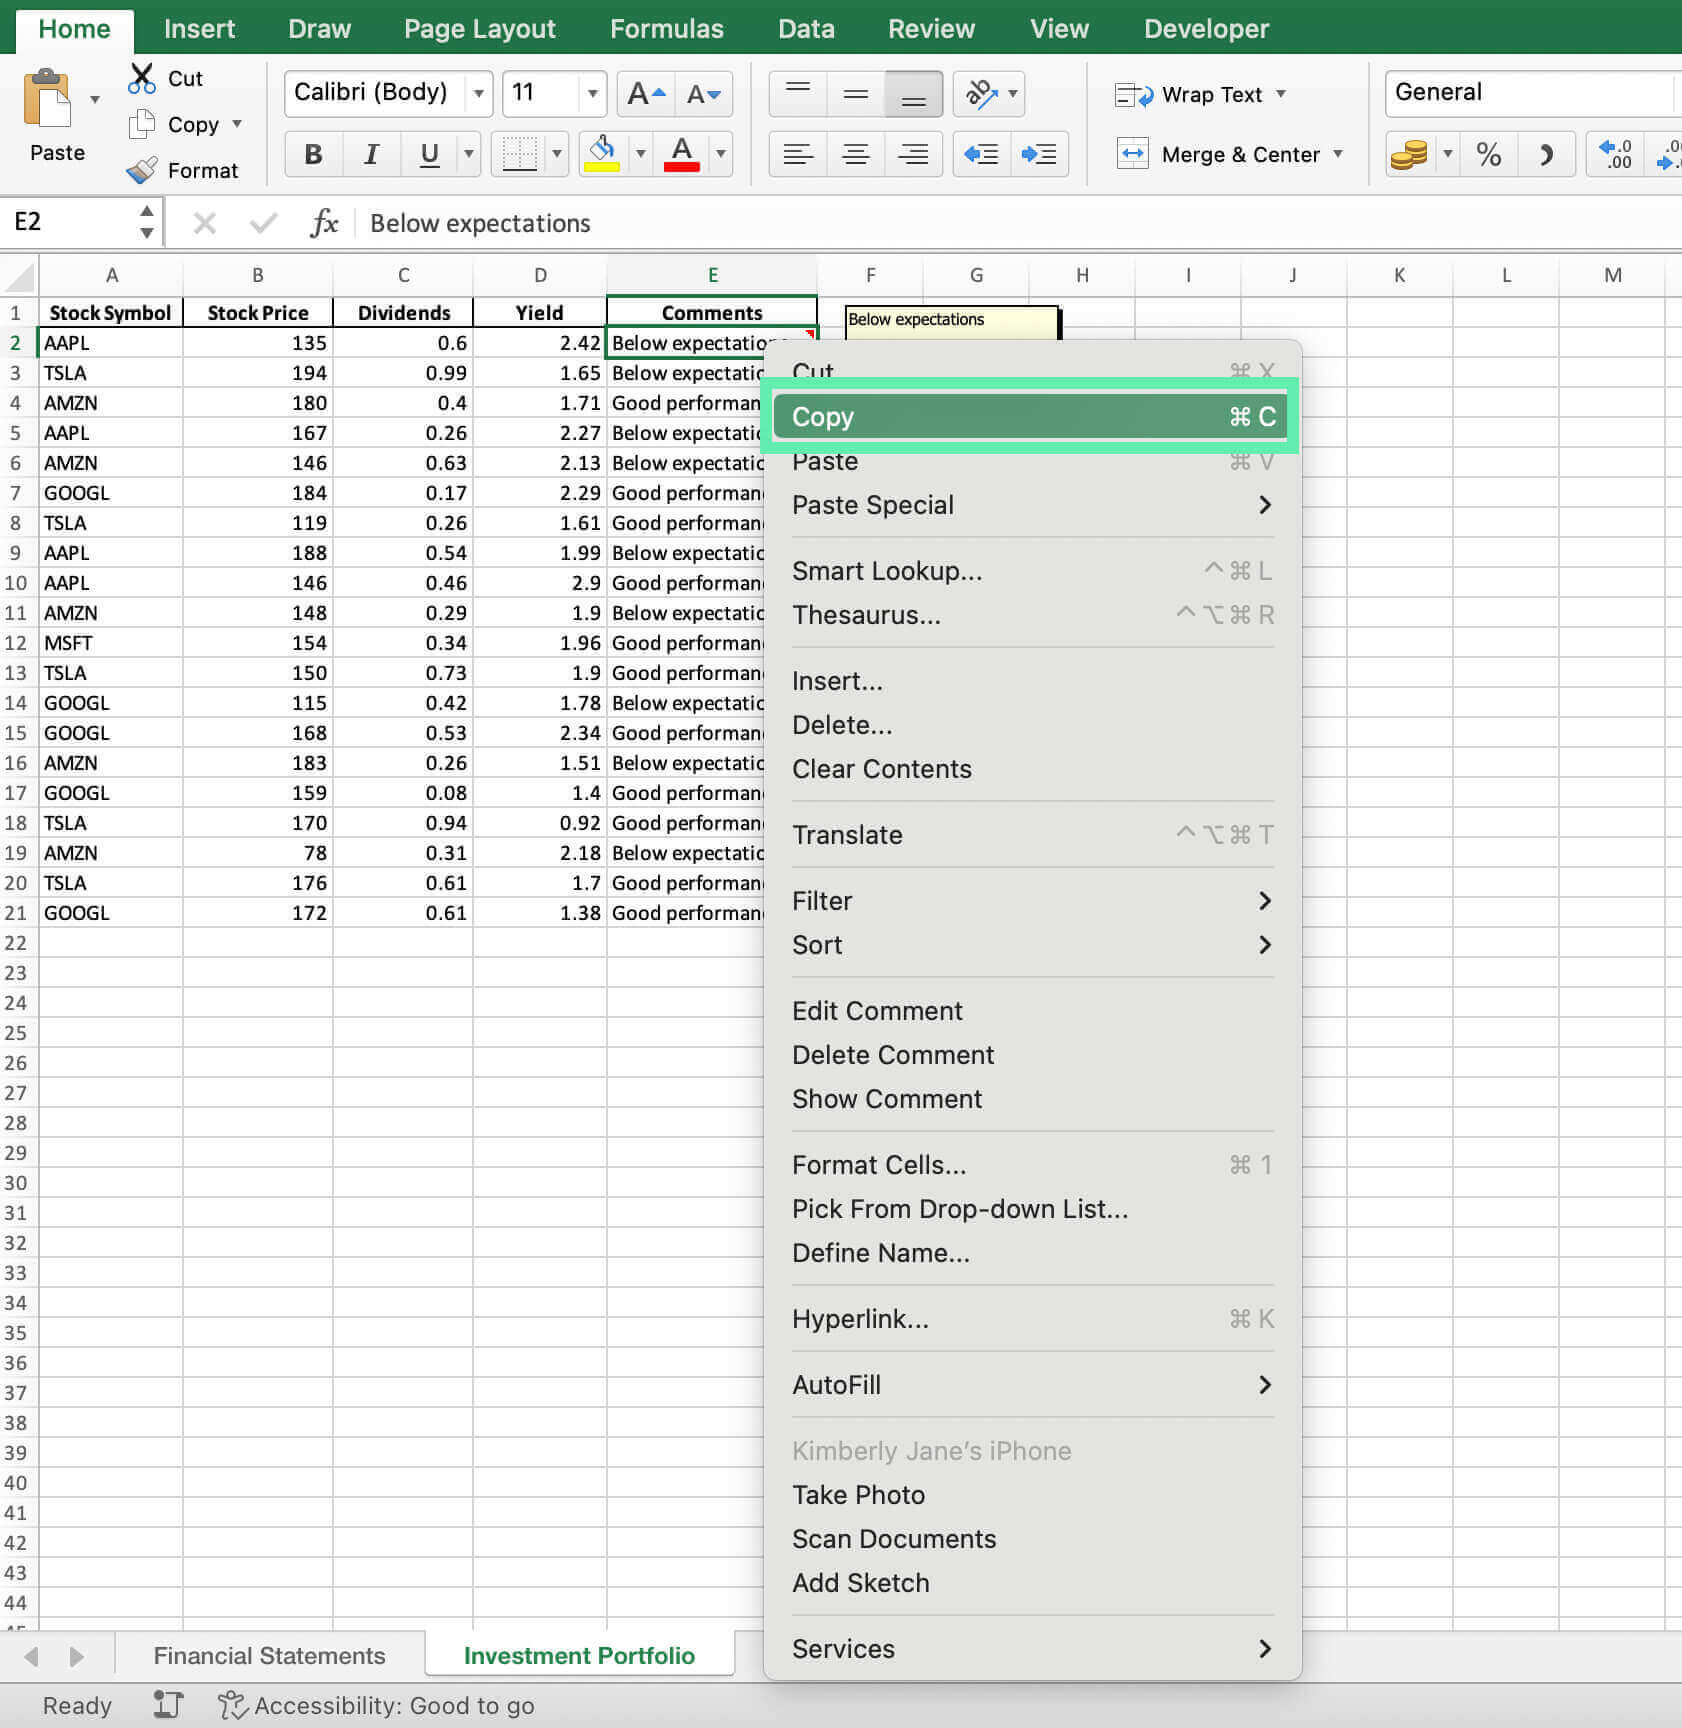Align text right
1682x1728 pixels.
click(913, 154)
